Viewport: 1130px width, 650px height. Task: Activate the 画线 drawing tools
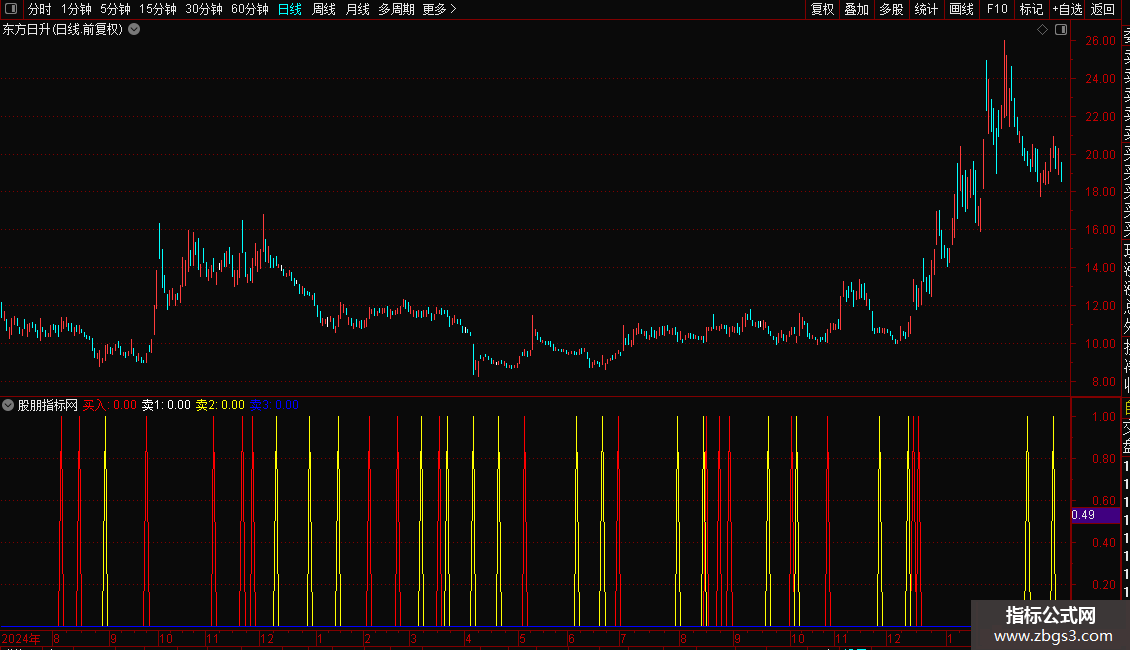coord(961,9)
